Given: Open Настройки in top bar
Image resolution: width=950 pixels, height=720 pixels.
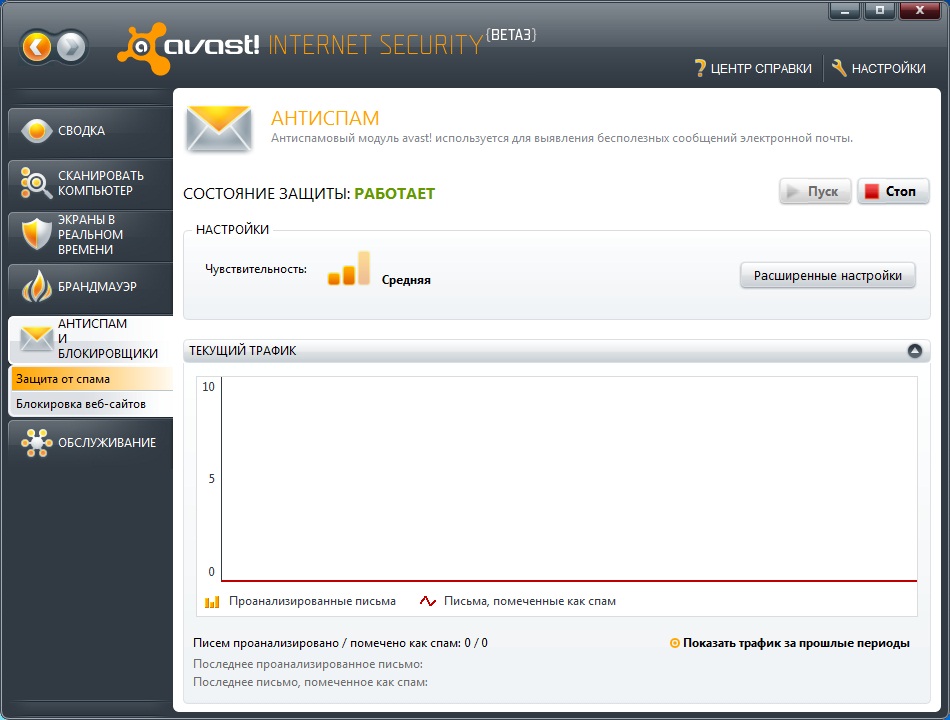Looking at the screenshot, I should pos(879,68).
